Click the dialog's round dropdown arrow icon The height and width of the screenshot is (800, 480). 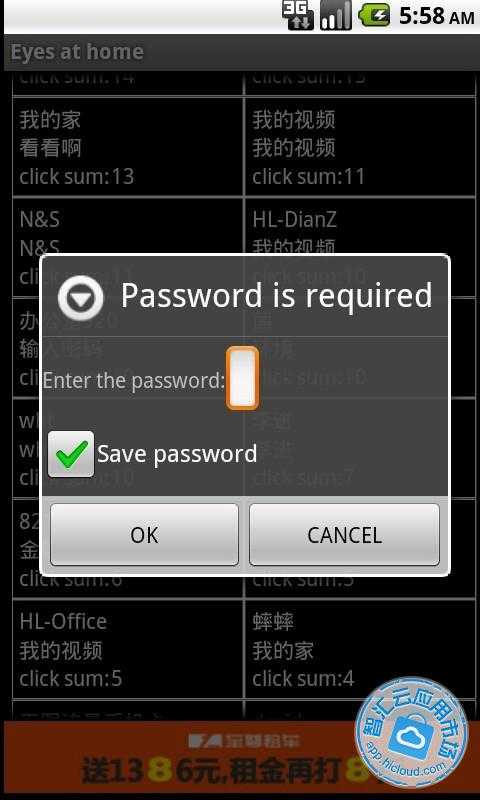tap(80, 297)
